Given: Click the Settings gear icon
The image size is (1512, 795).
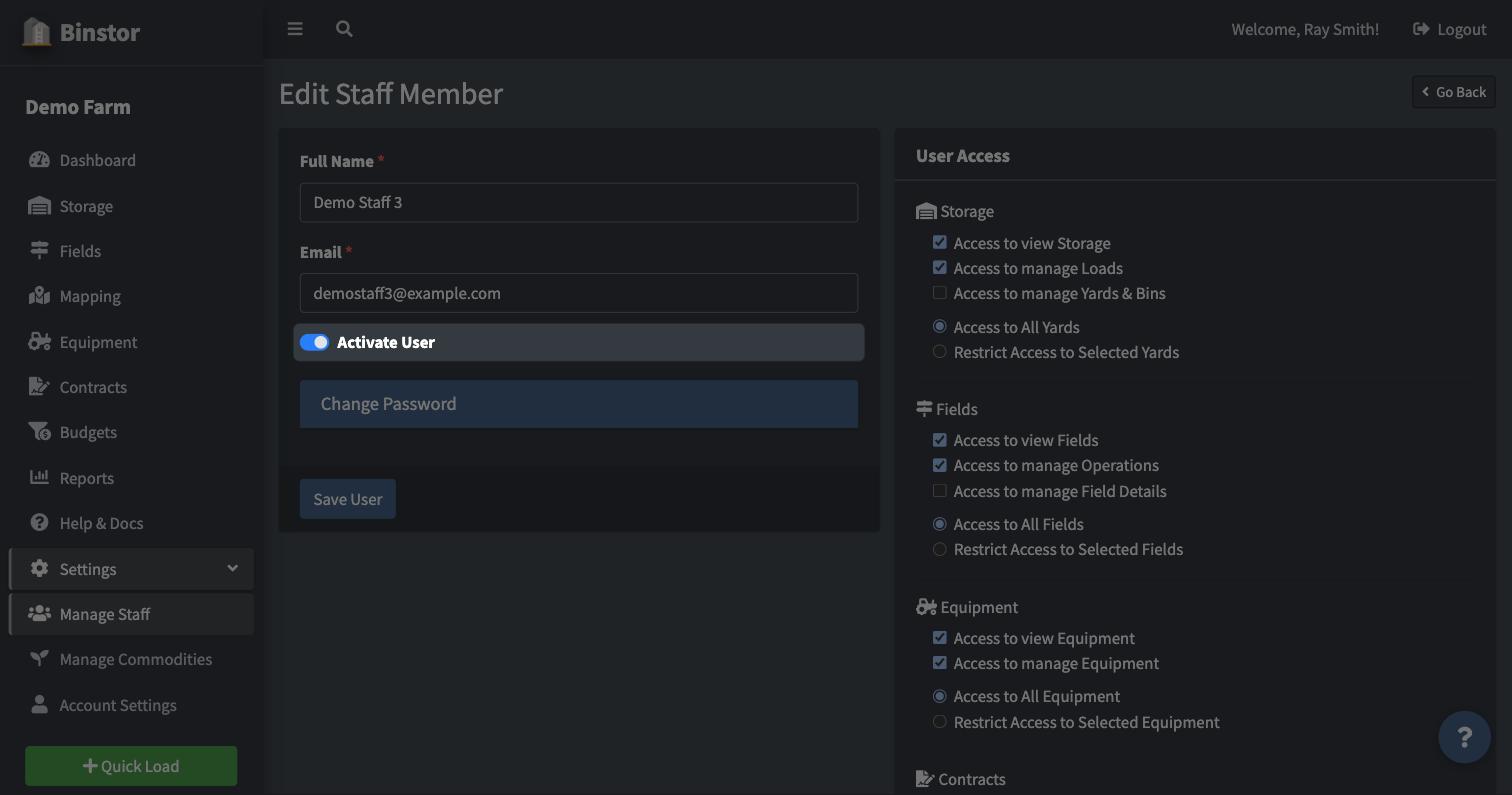Looking at the screenshot, I should click(x=39, y=569).
